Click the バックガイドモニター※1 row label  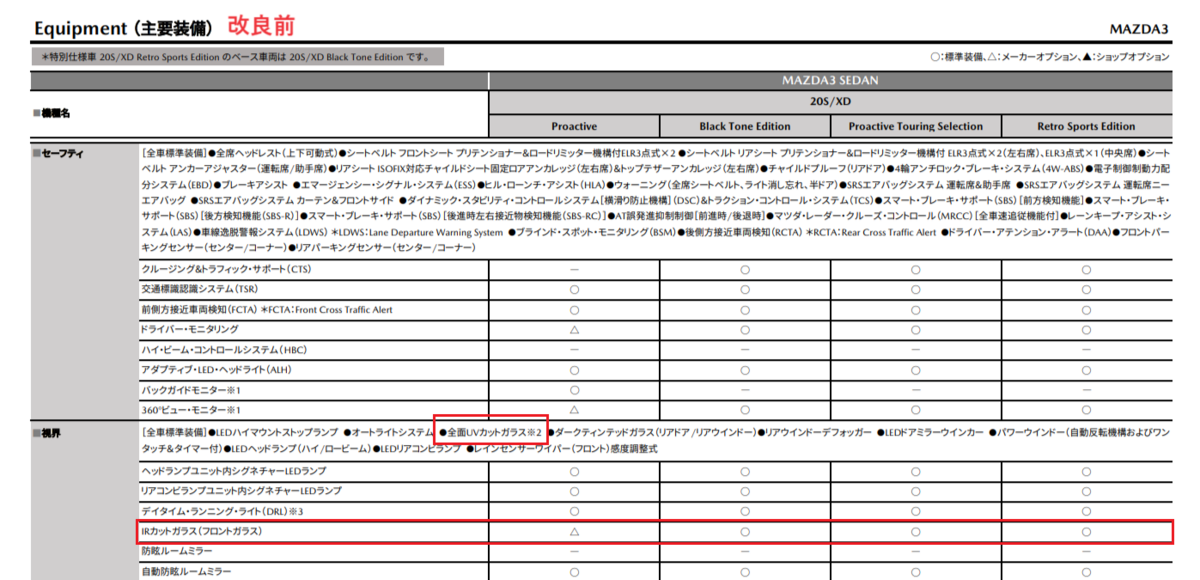point(191,390)
